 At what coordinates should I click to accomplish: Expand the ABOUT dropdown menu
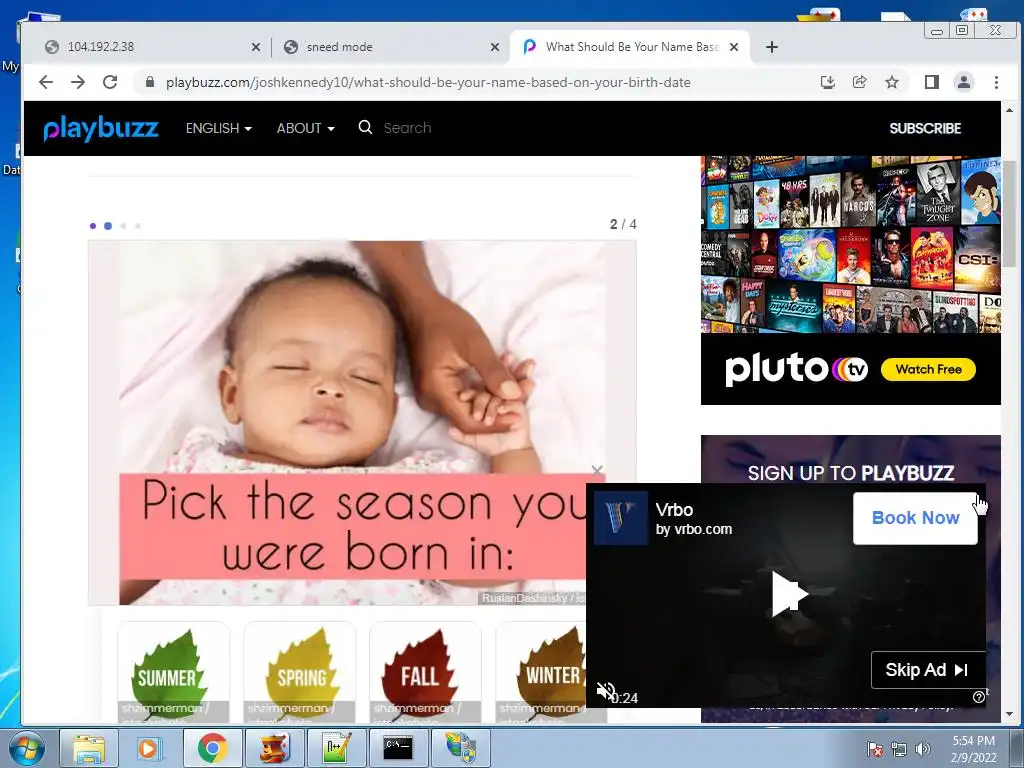tap(305, 128)
